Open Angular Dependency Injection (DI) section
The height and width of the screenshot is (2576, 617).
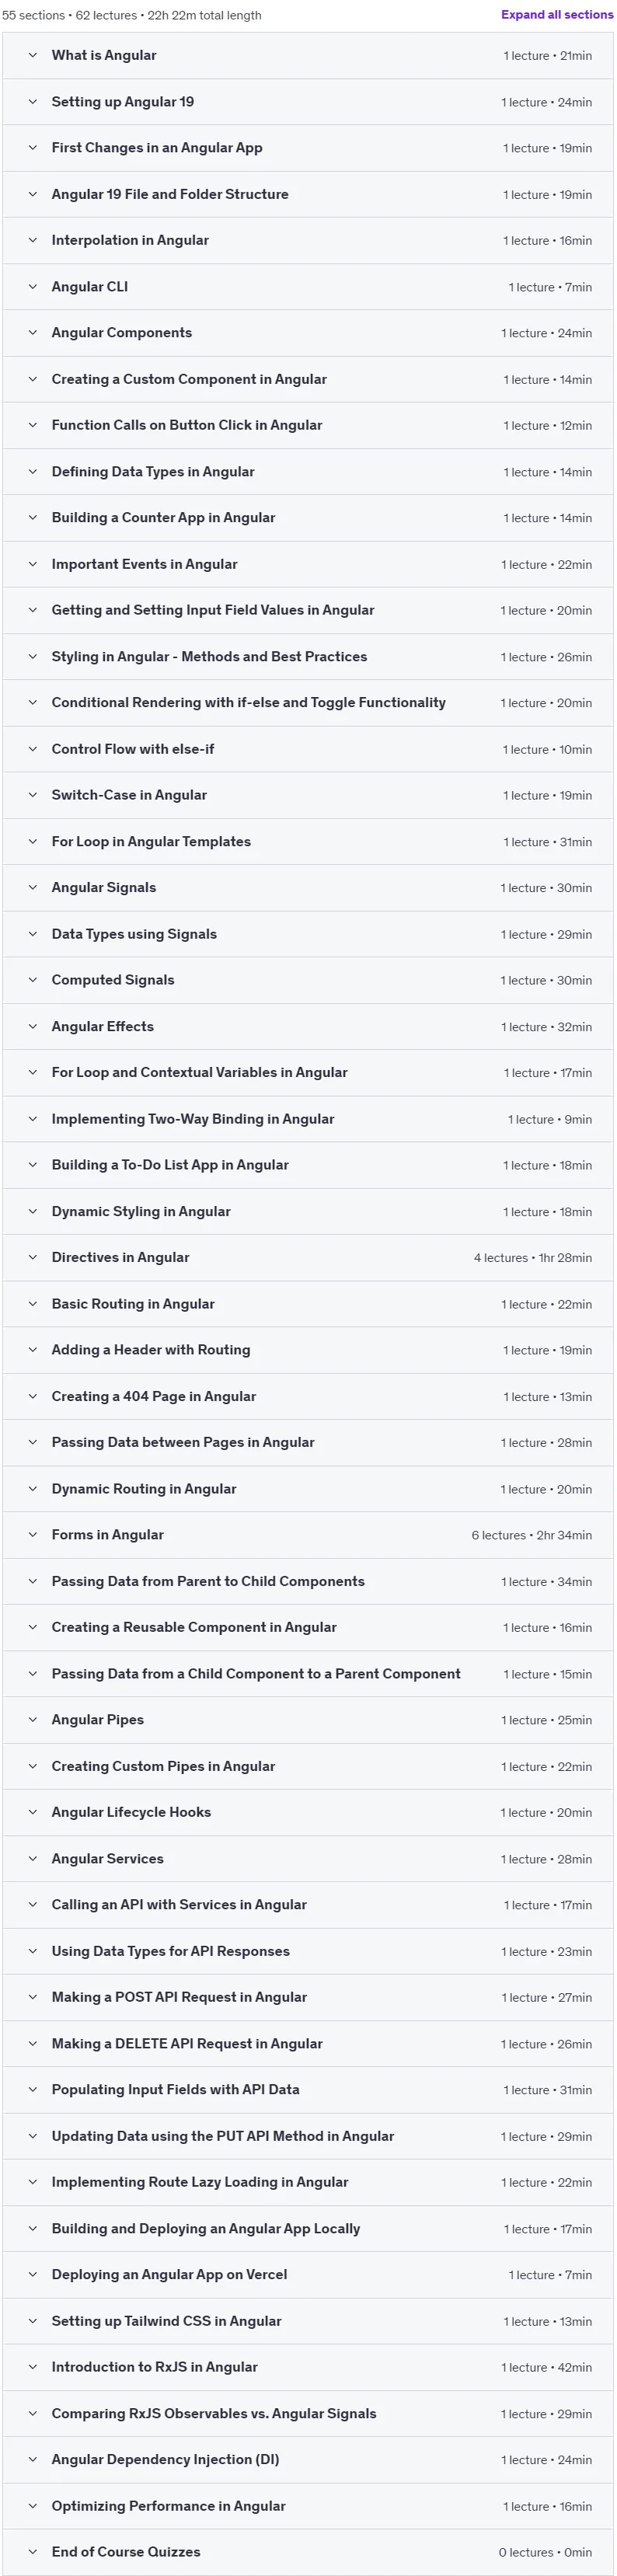(x=165, y=2459)
